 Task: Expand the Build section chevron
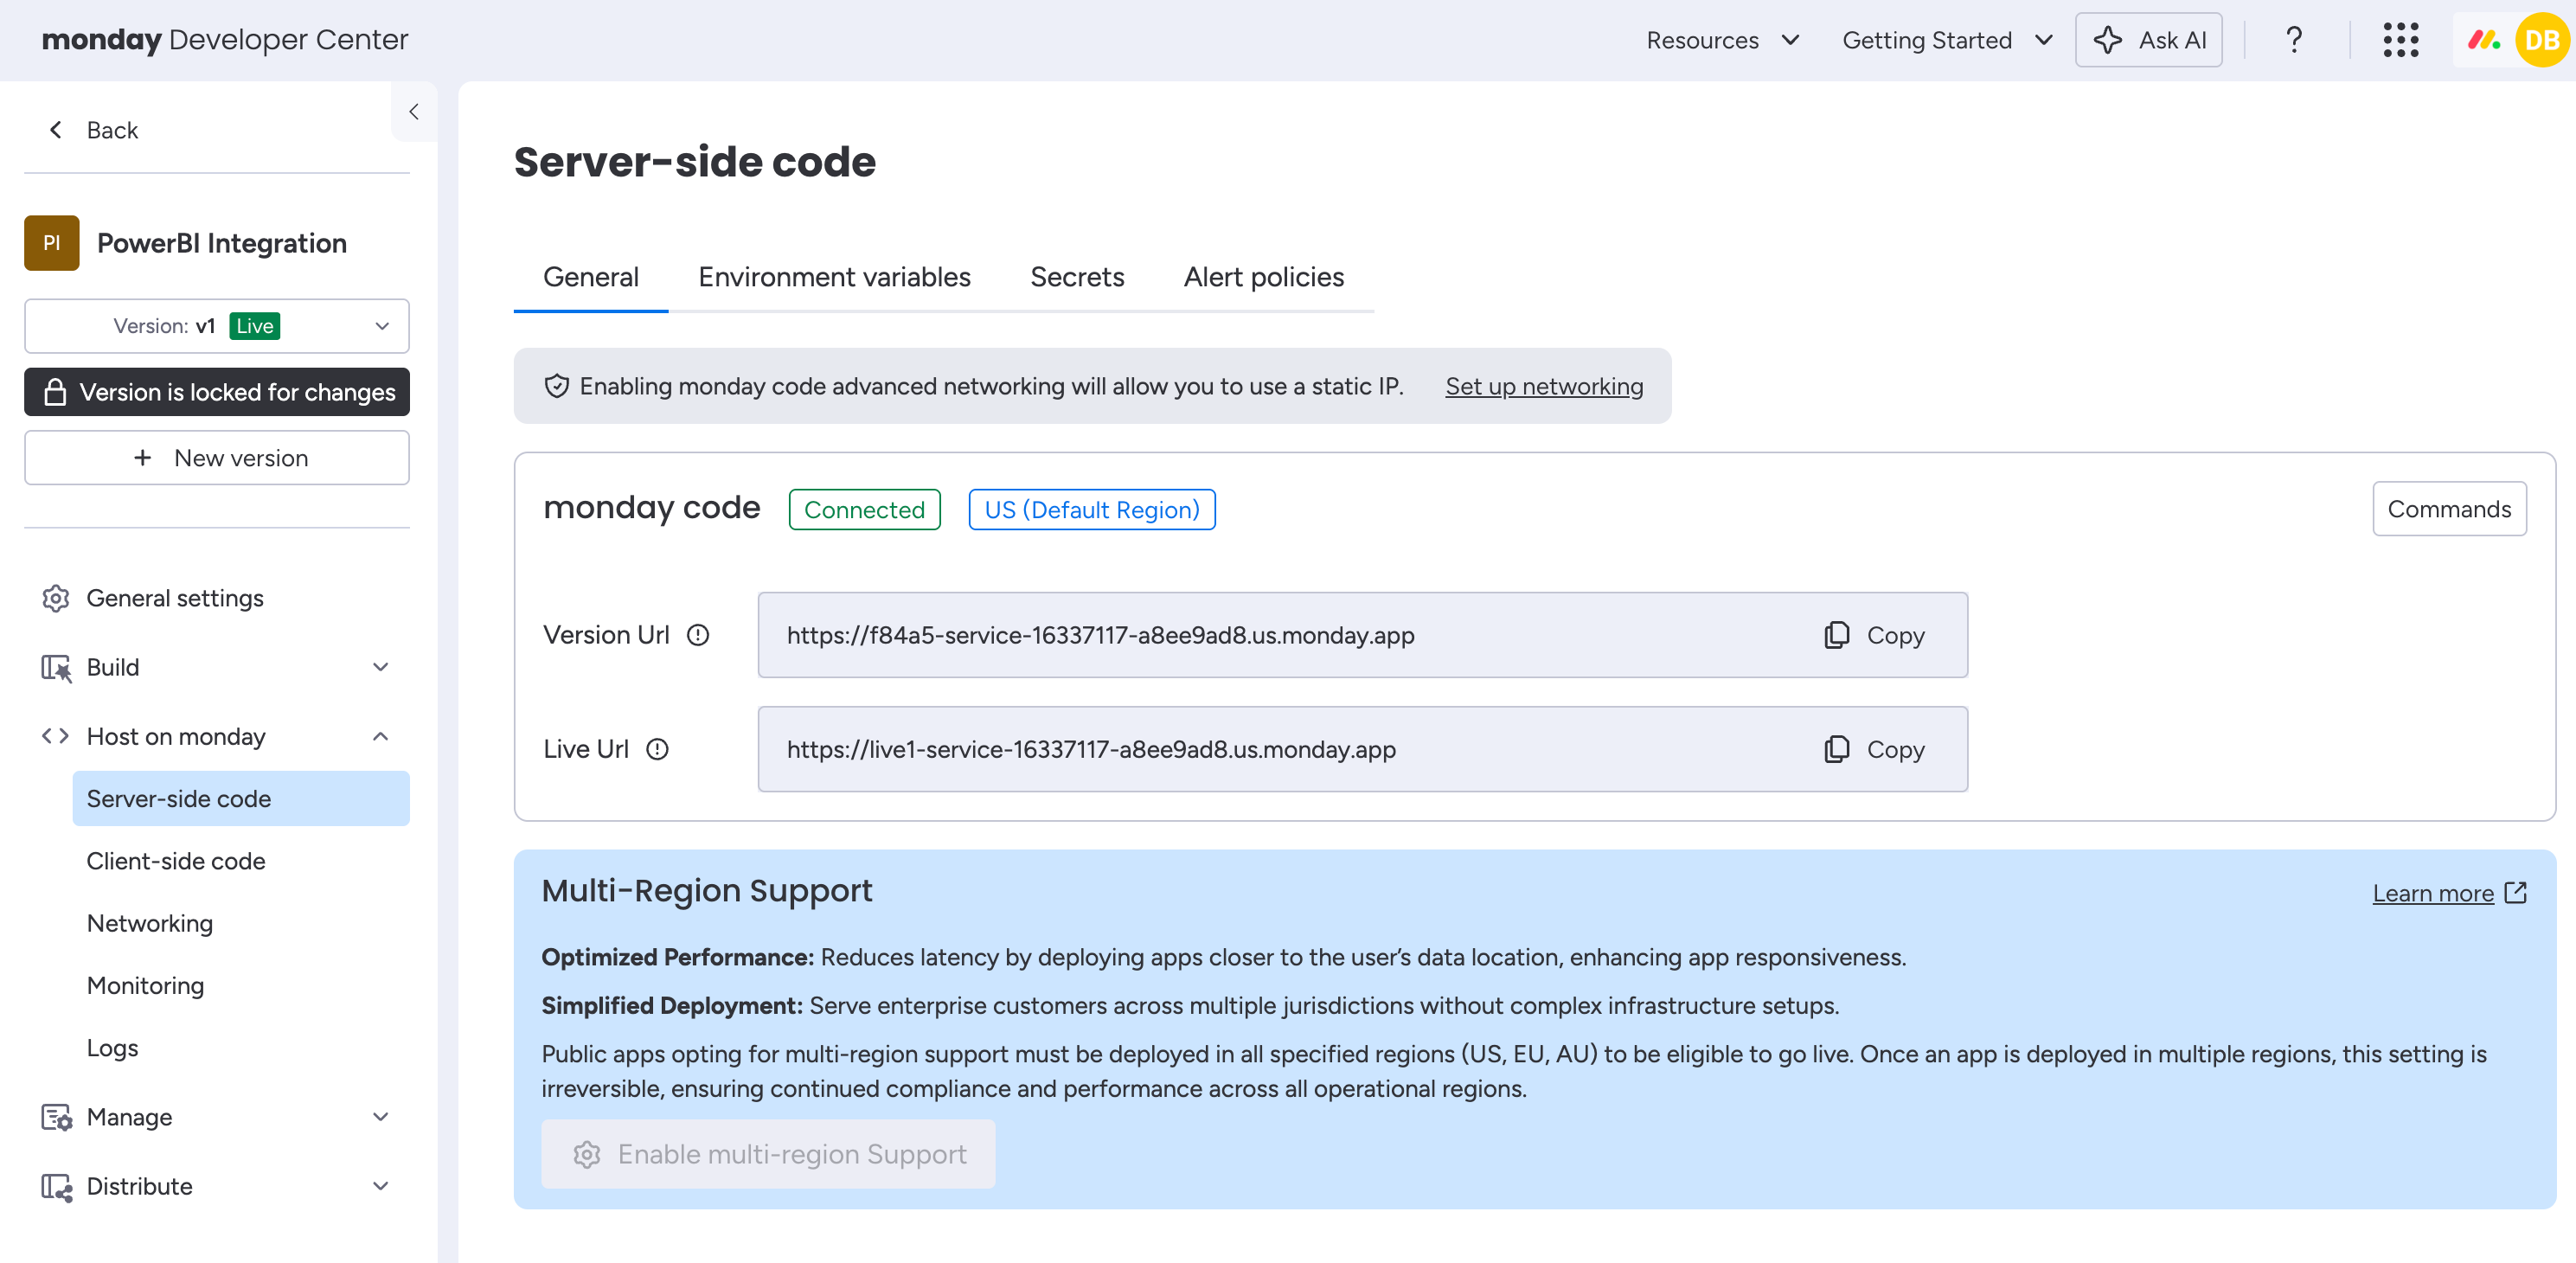pos(381,667)
